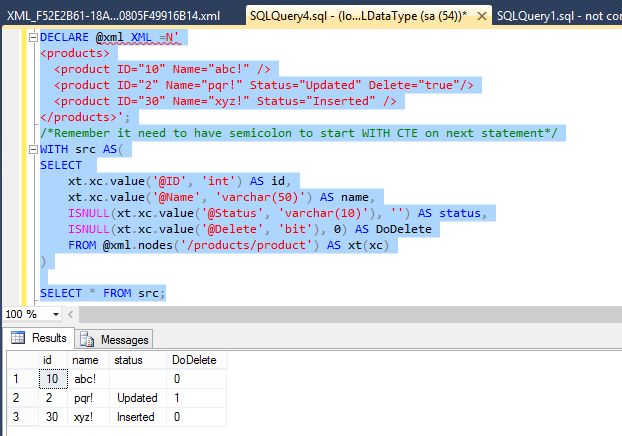The width and height of the screenshot is (622, 436).
Task: Click the ISNULL '@Delete' line
Action: [x=250, y=229]
